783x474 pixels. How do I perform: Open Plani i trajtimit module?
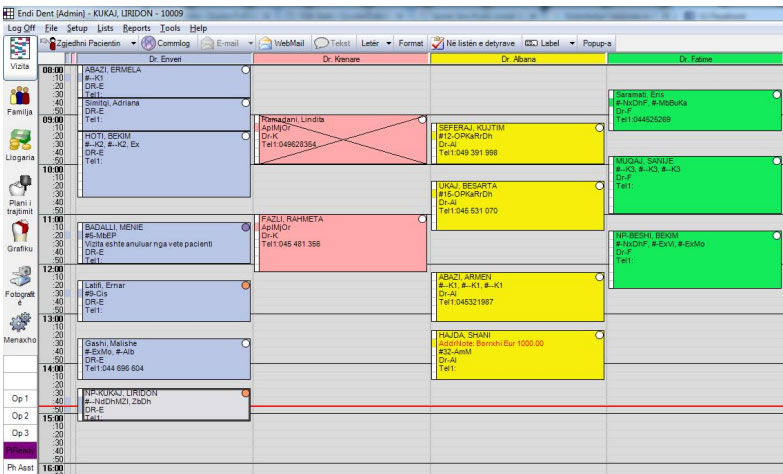coord(20,194)
